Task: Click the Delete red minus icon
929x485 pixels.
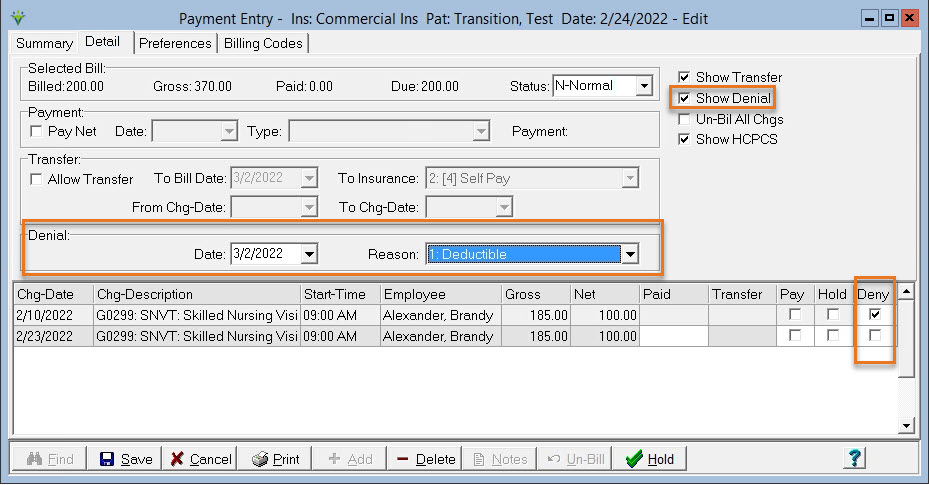Action: point(402,459)
